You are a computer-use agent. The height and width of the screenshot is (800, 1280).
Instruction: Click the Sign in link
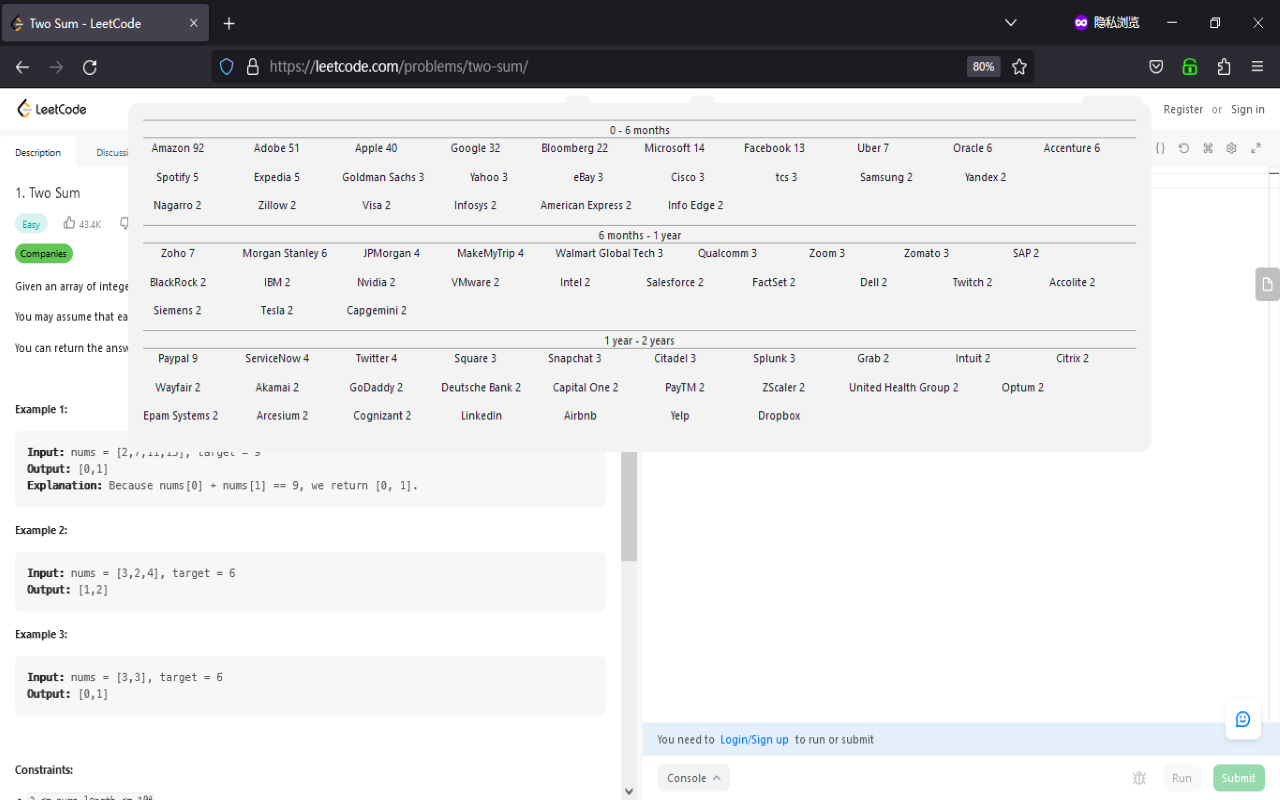(1248, 110)
